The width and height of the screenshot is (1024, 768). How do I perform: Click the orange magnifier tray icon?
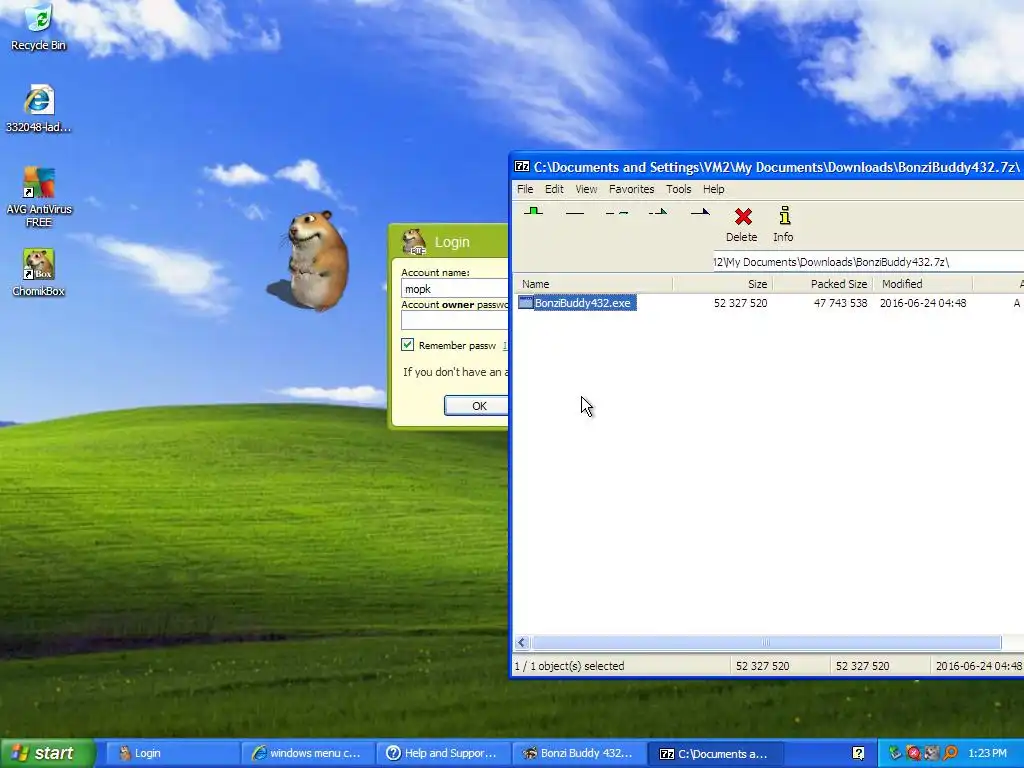950,753
